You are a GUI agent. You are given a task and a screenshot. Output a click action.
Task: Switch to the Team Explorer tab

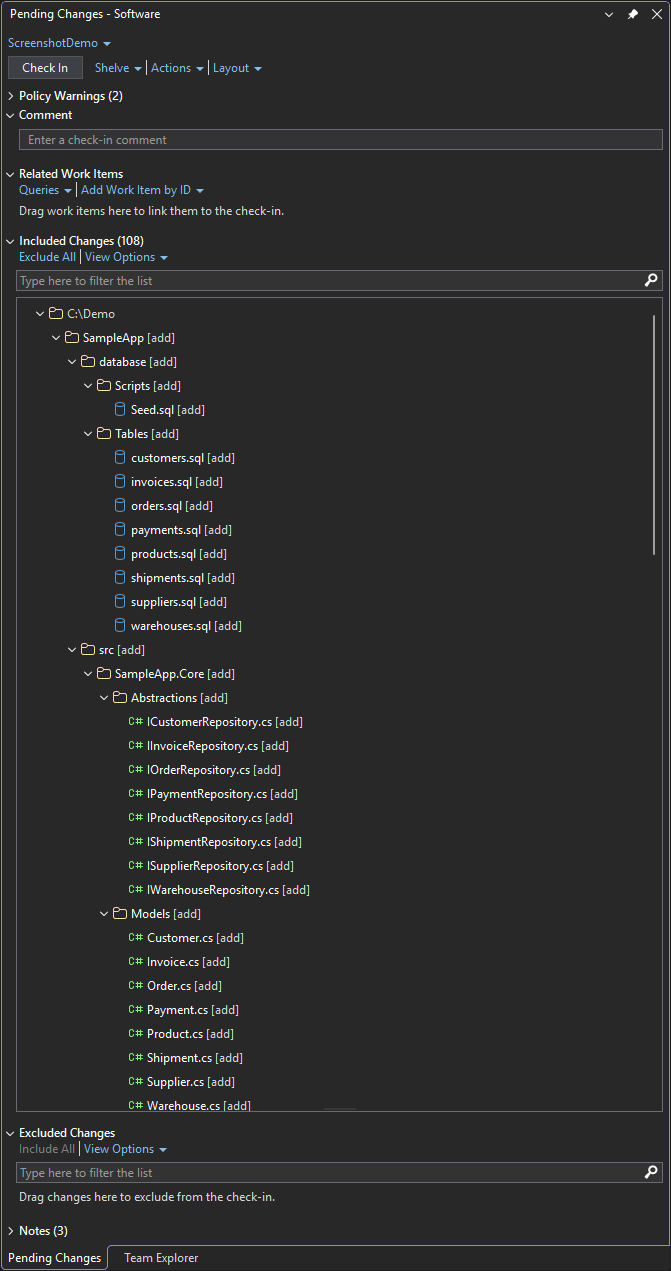(x=161, y=1258)
